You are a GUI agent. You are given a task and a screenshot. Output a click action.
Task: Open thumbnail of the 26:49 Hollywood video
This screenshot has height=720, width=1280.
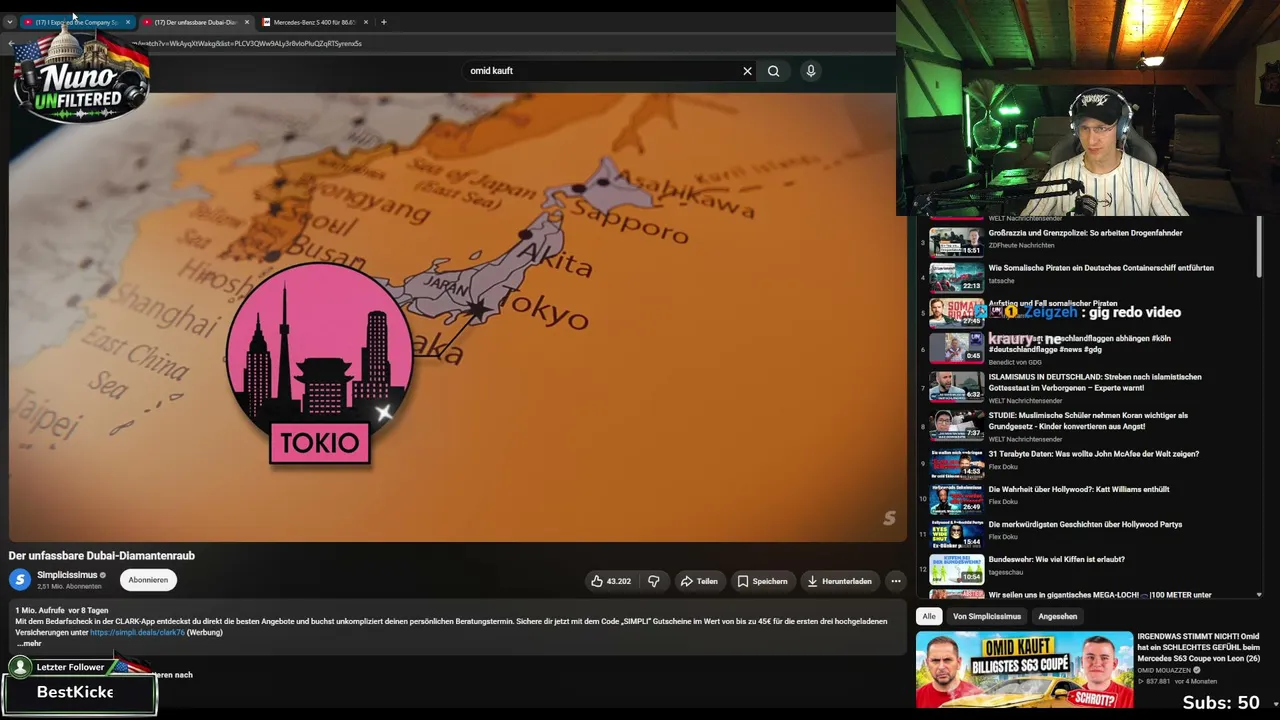[x=957, y=499]
